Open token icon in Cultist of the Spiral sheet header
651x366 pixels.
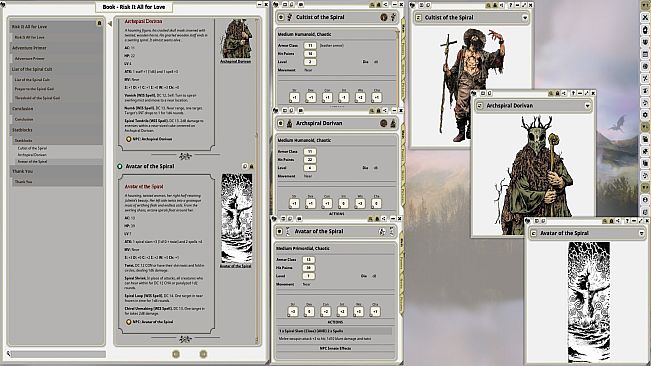point(393,17)
